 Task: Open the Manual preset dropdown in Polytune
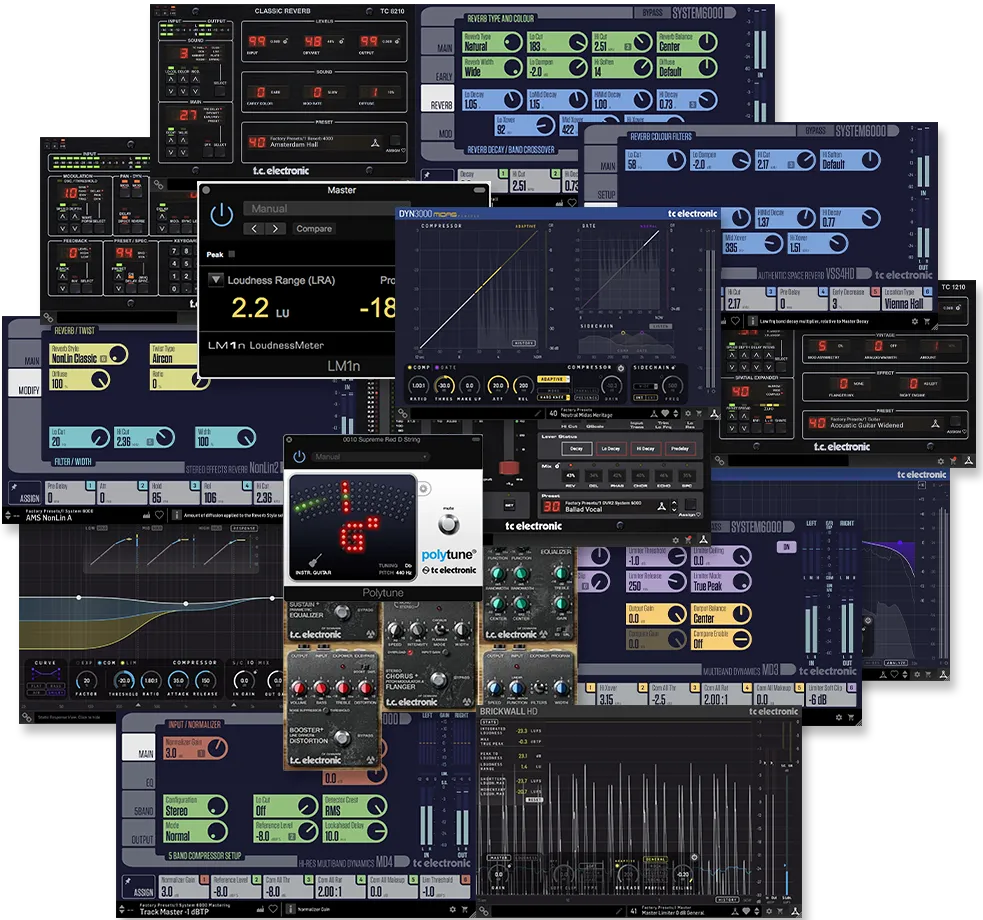point(370,457)
